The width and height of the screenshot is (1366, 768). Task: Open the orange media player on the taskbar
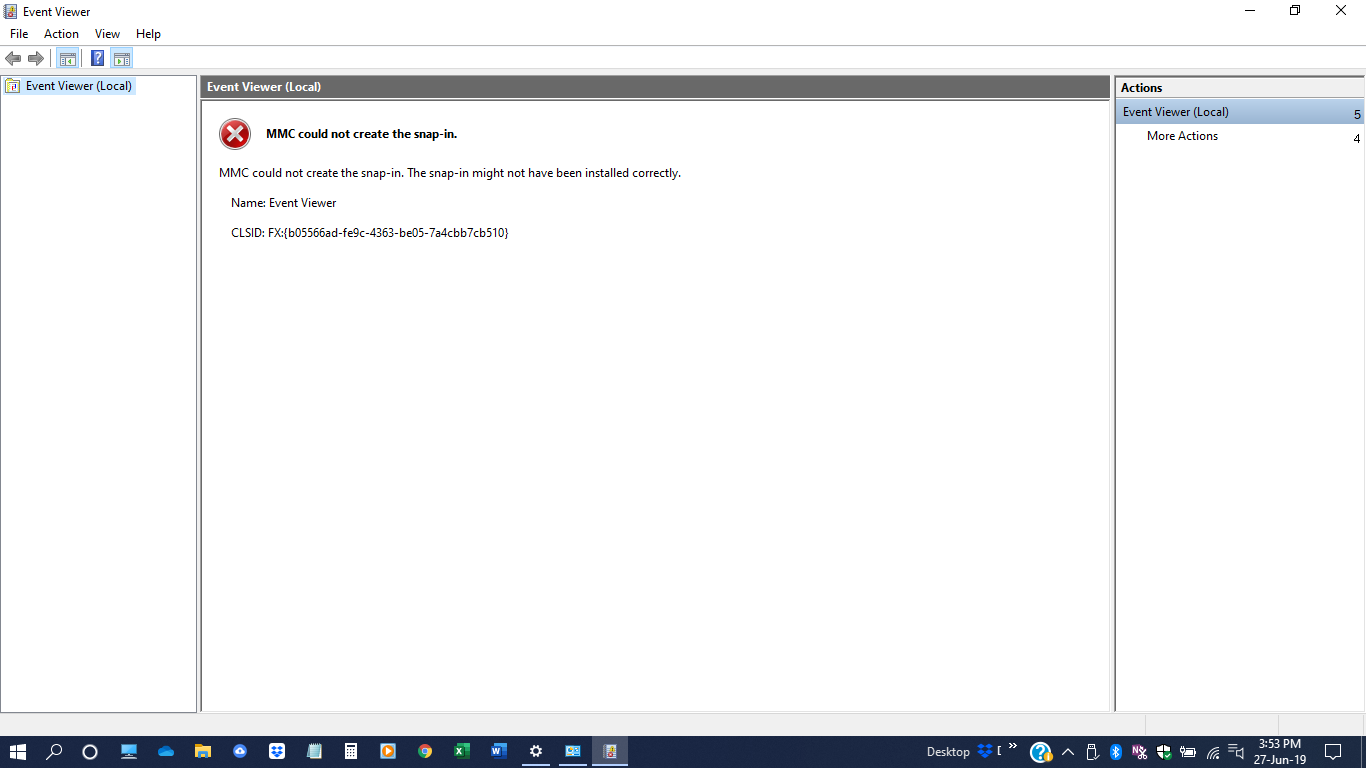coord(388,751)
